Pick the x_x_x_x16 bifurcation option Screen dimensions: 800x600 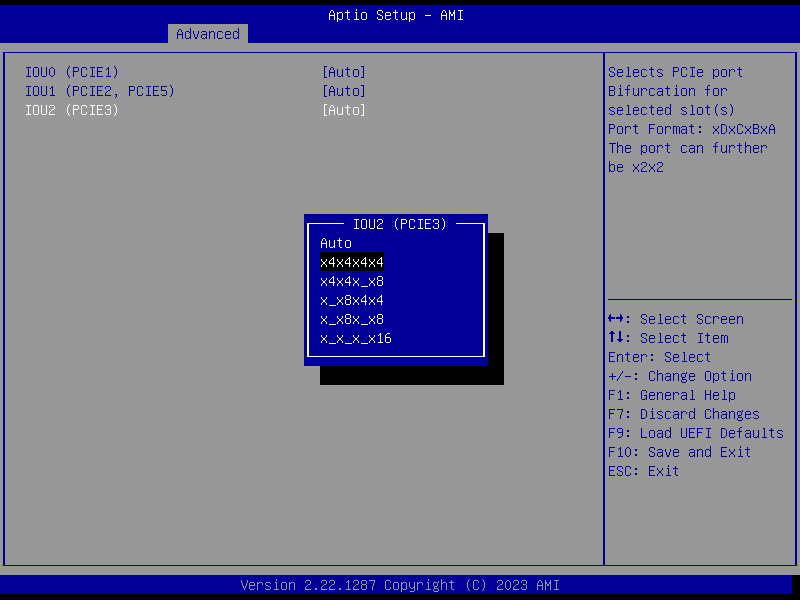356,338
